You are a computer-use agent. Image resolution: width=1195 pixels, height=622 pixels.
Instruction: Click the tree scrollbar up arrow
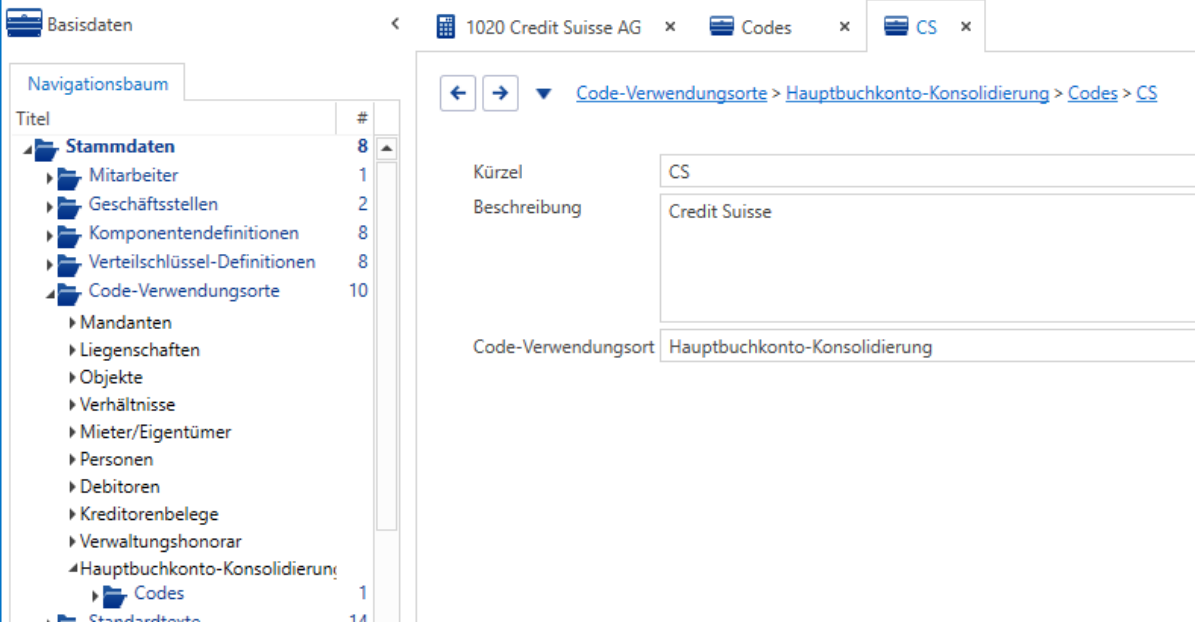pos(386,148)
